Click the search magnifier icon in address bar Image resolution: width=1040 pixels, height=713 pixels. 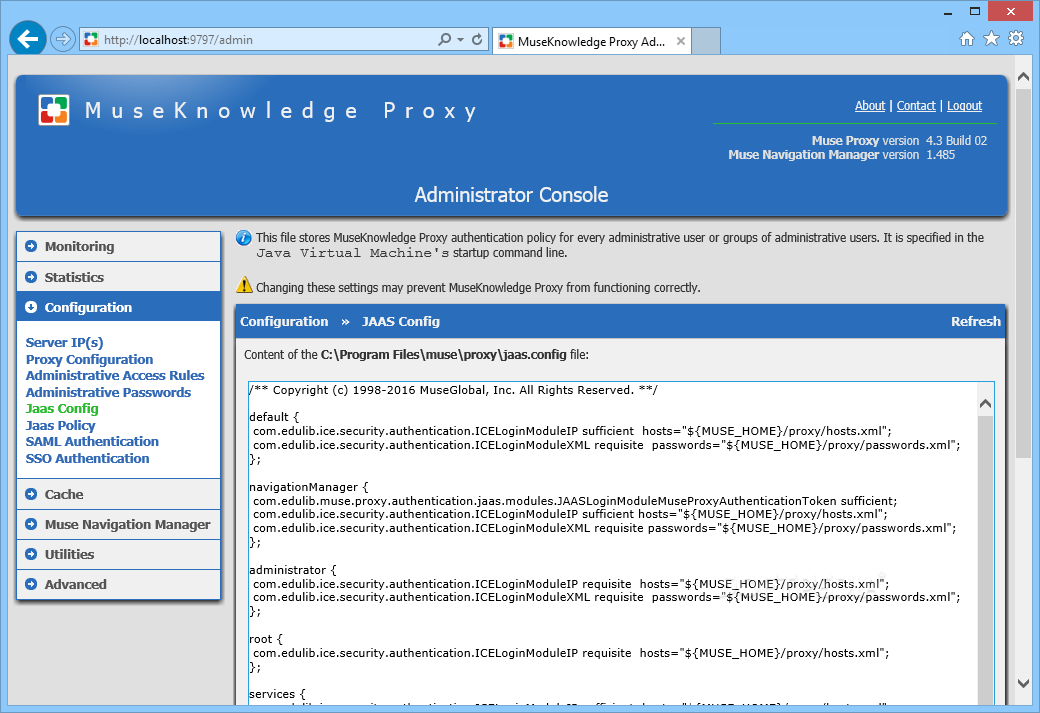point(444,39)
